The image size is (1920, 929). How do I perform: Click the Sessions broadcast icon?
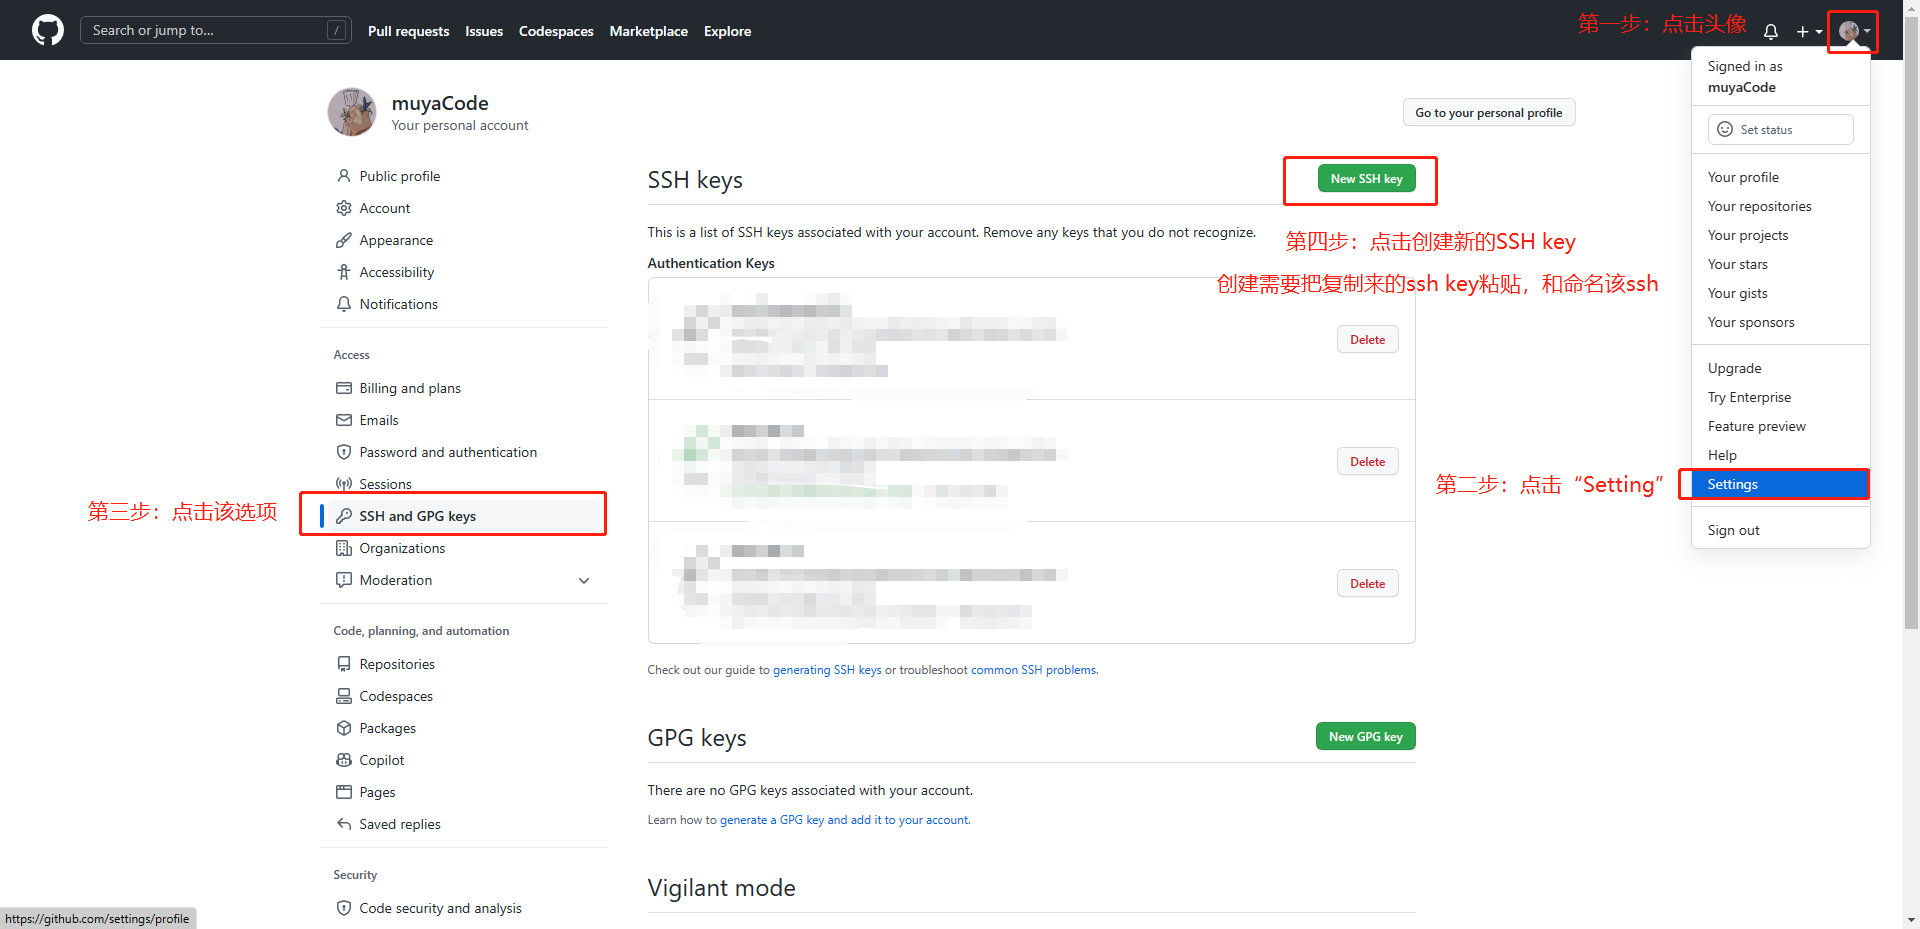point(344,484)
